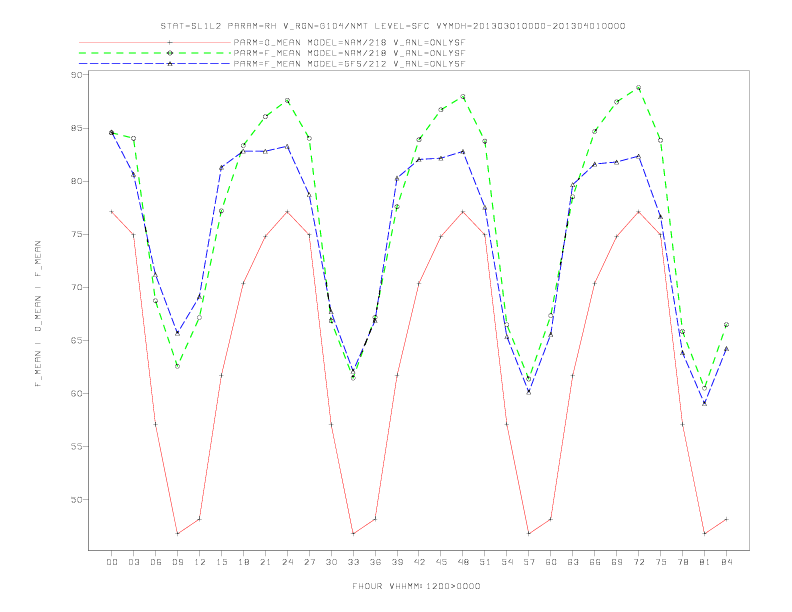The width and height of the screenshot is (792, 612).
Task: Click x-axis tick label 57
Action: 529,562
